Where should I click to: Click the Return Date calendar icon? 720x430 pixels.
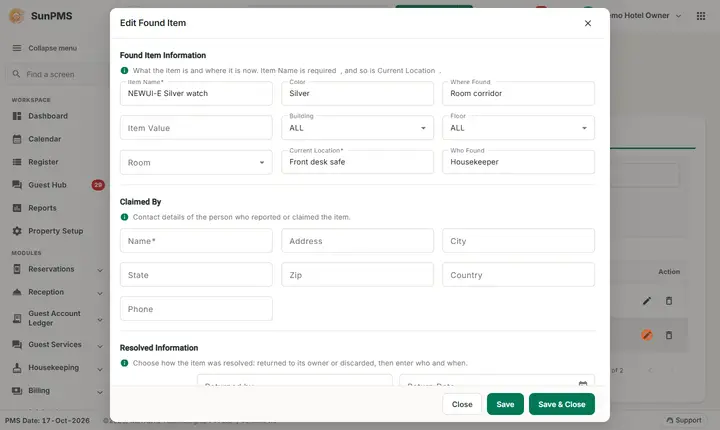(583, 384)
